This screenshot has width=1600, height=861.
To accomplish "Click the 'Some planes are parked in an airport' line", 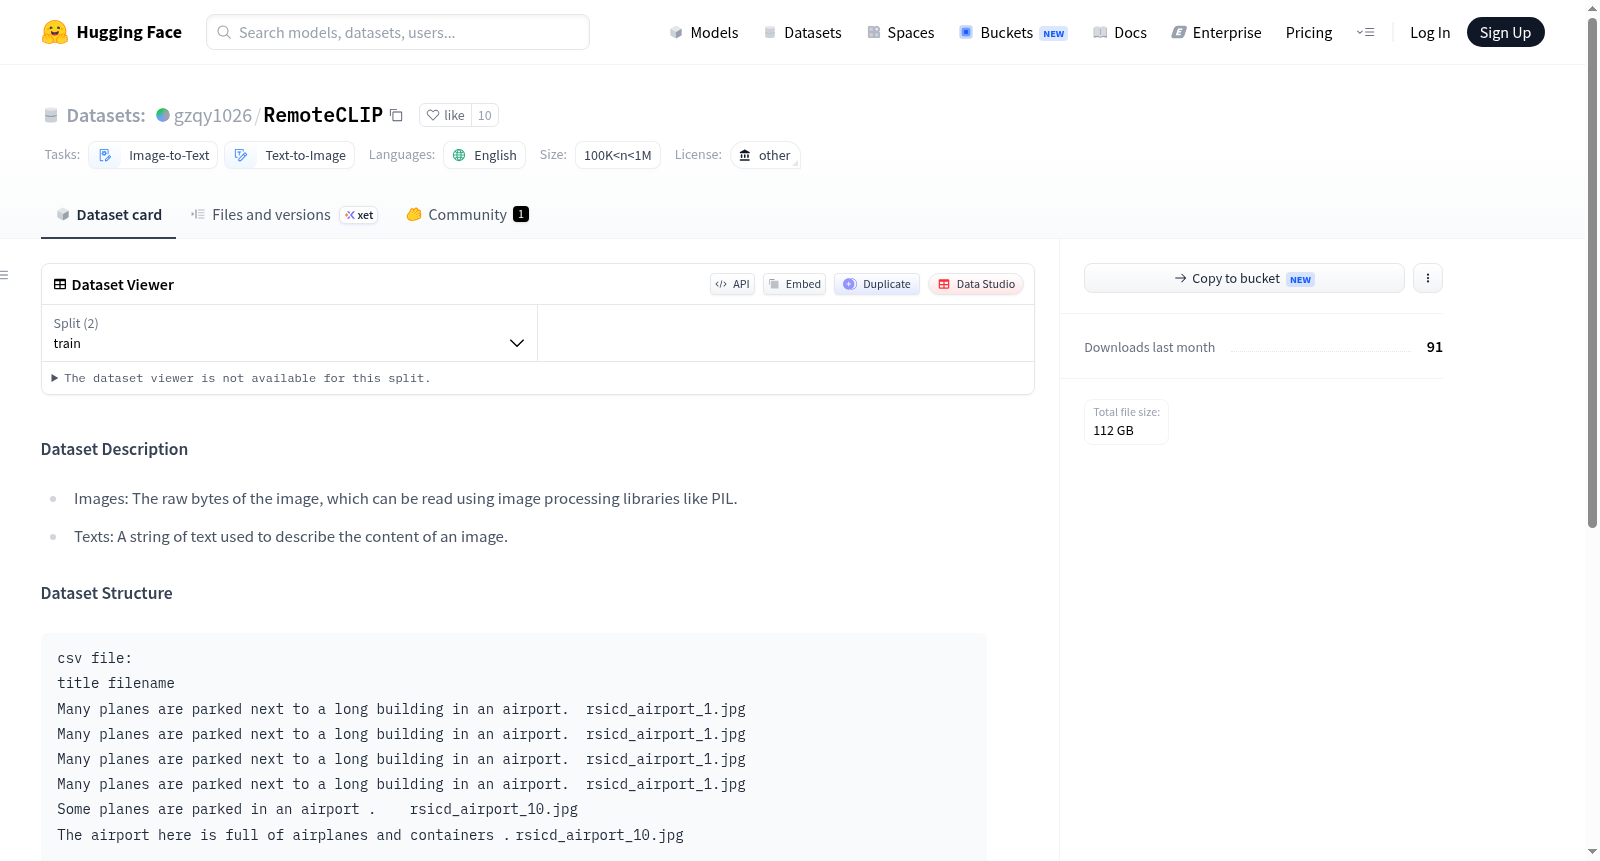I will (317, 809).
